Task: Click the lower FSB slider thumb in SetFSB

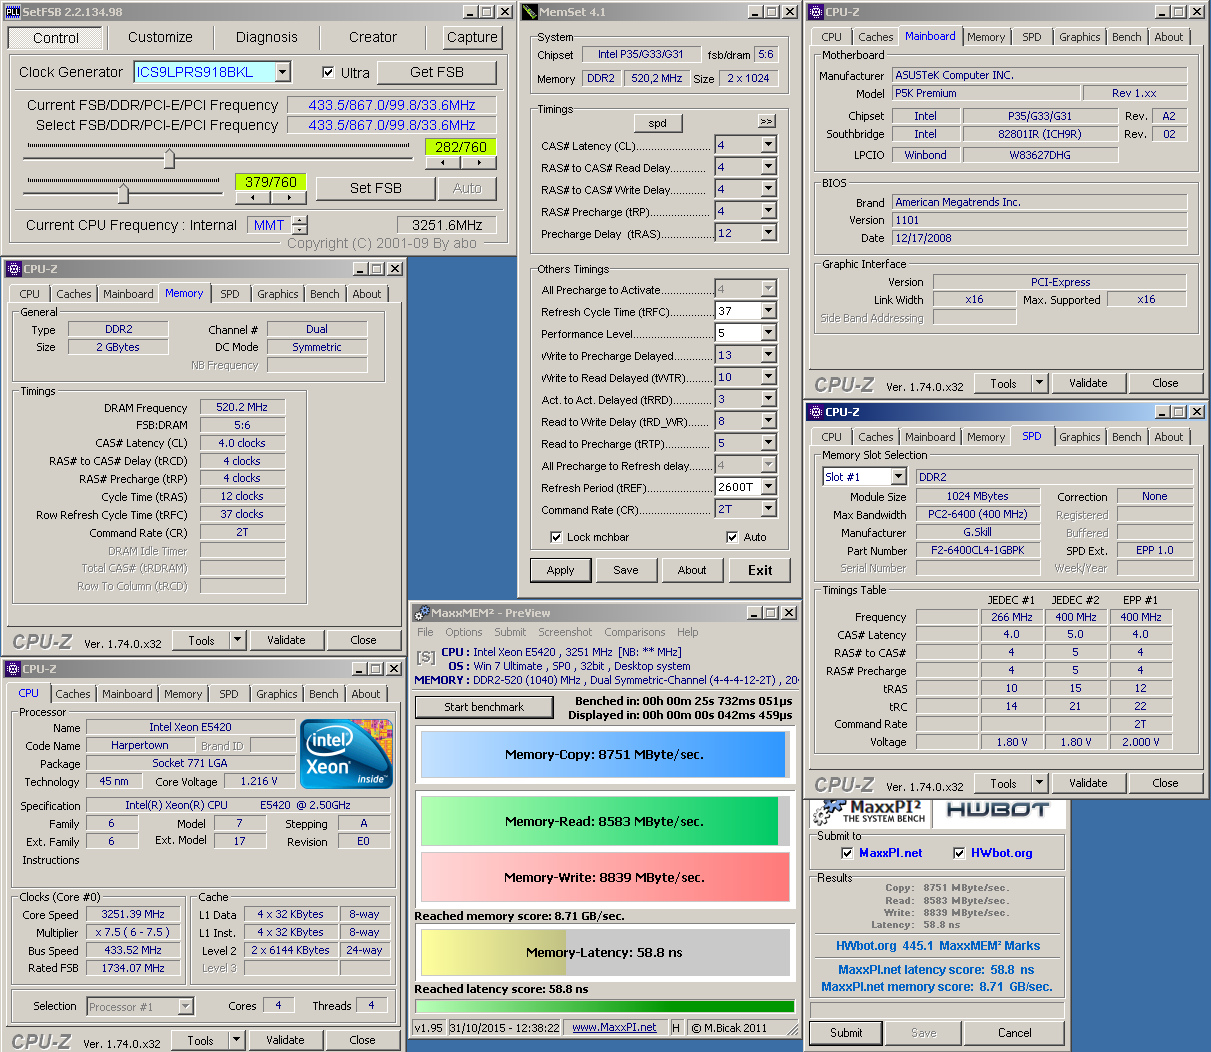Action: (123, 192)
